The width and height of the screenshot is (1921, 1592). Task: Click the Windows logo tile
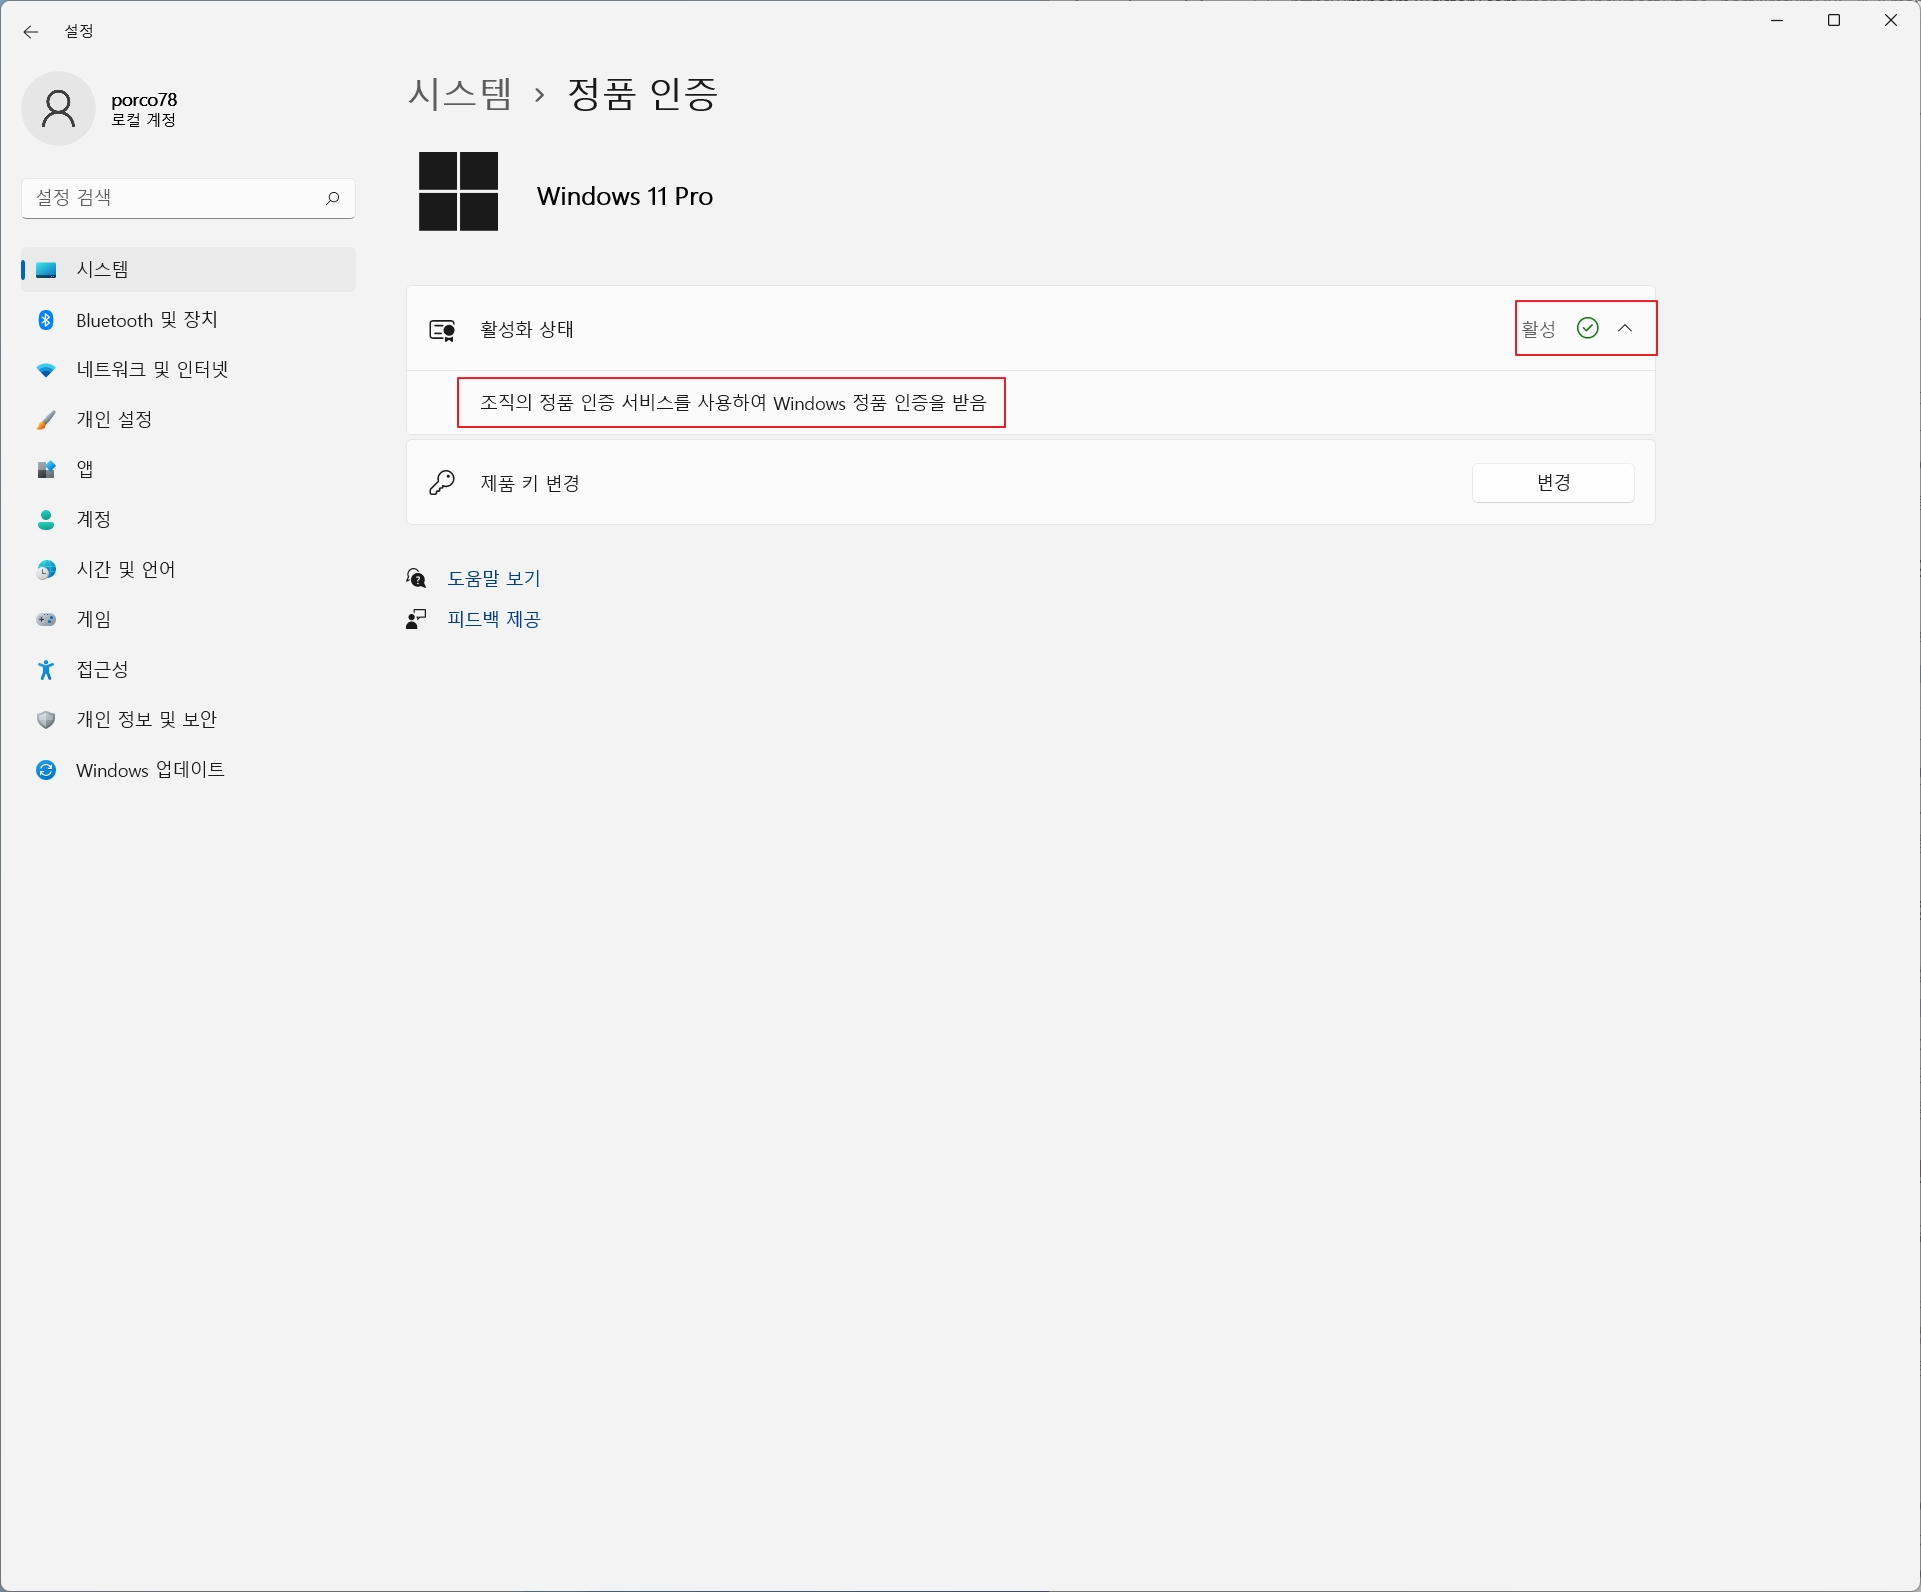point(458,191)
